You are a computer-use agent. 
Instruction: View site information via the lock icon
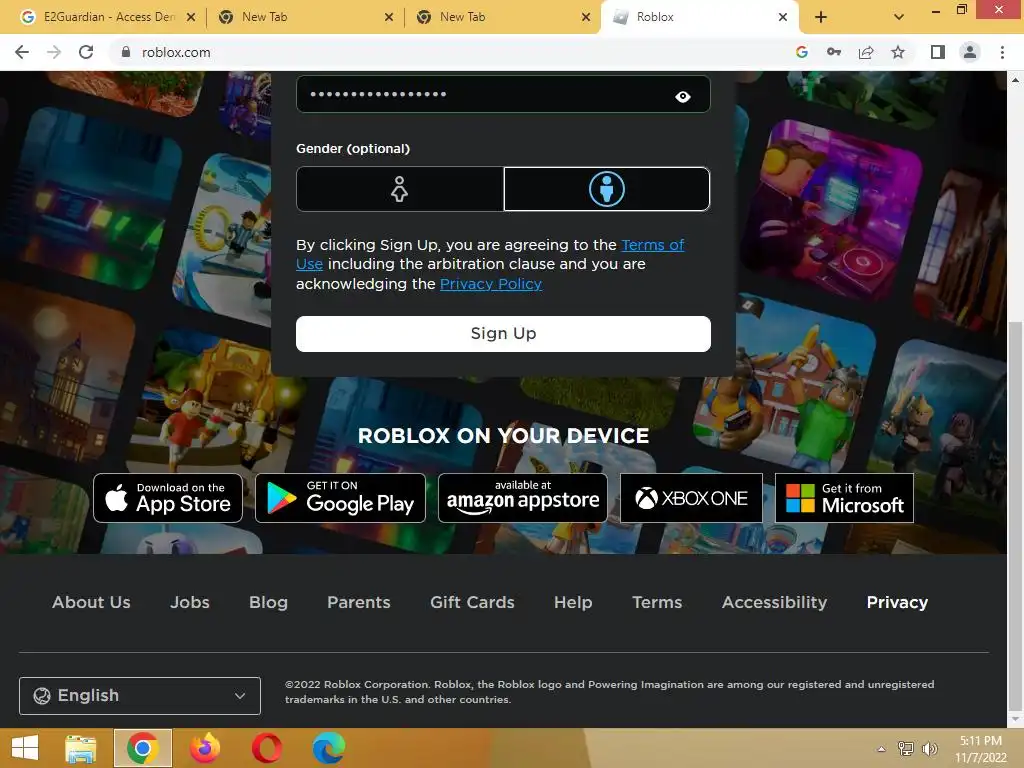click(x=126, y=52)
